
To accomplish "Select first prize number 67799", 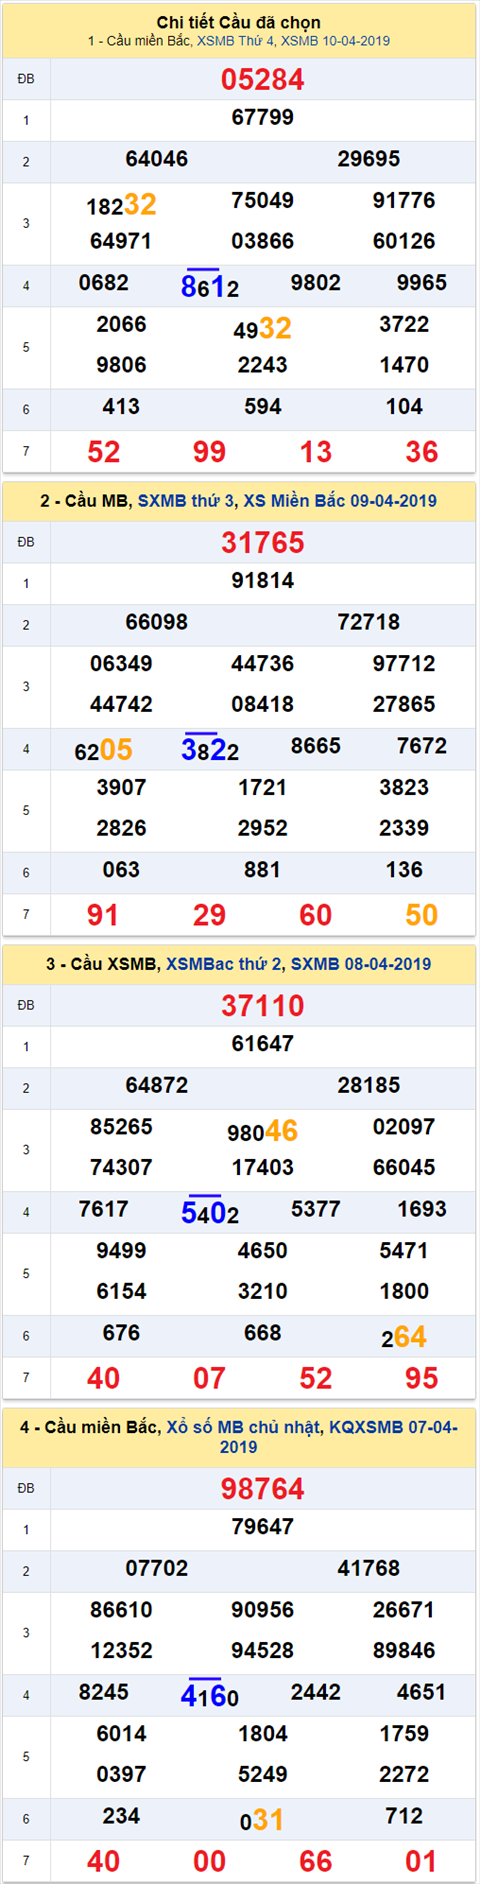I will pos(263,117).
